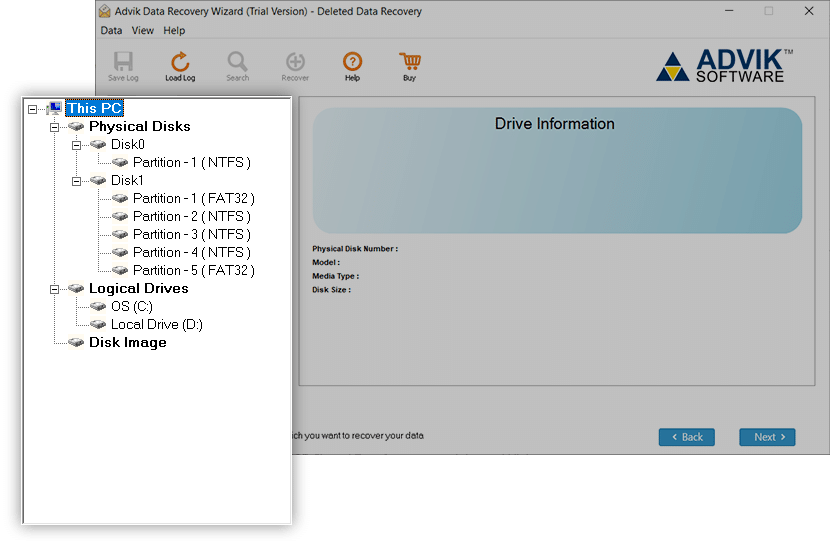Screen dimensions: 830x546
Task: Select Partition - 5 ( FAT32 ) label
Action: pyautogui.click(x=194, y=271)
